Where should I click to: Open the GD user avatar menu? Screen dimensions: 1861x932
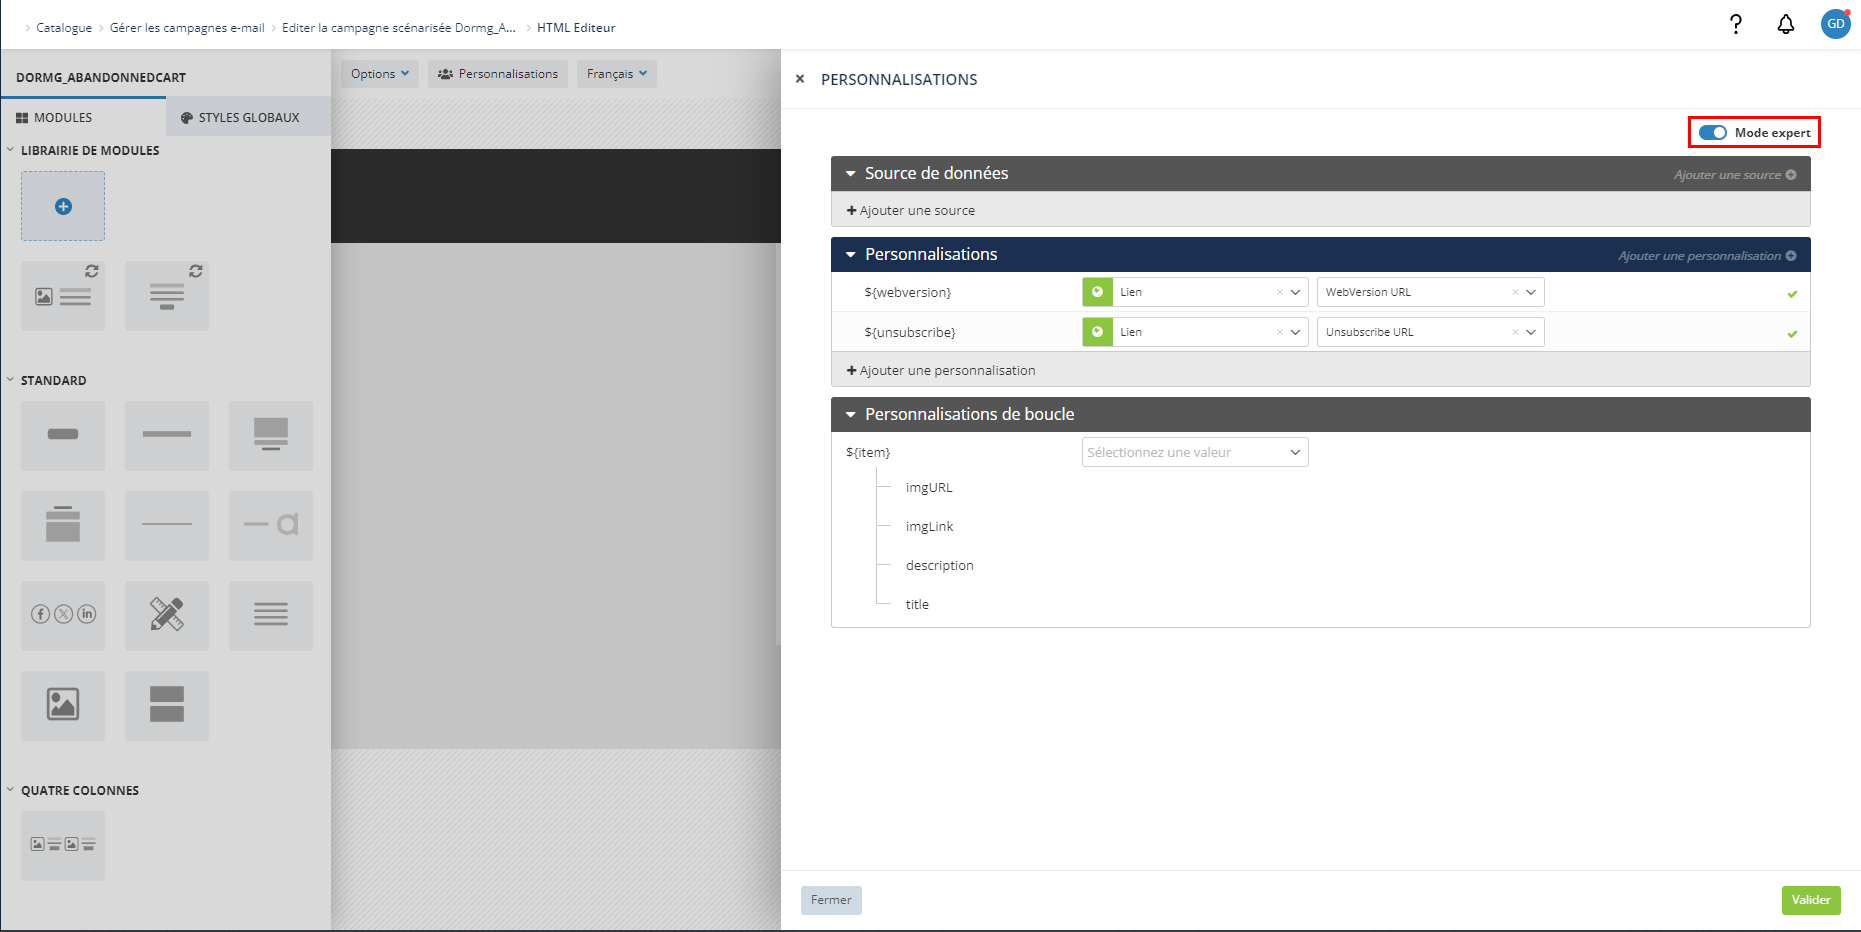click(1836, 24)
